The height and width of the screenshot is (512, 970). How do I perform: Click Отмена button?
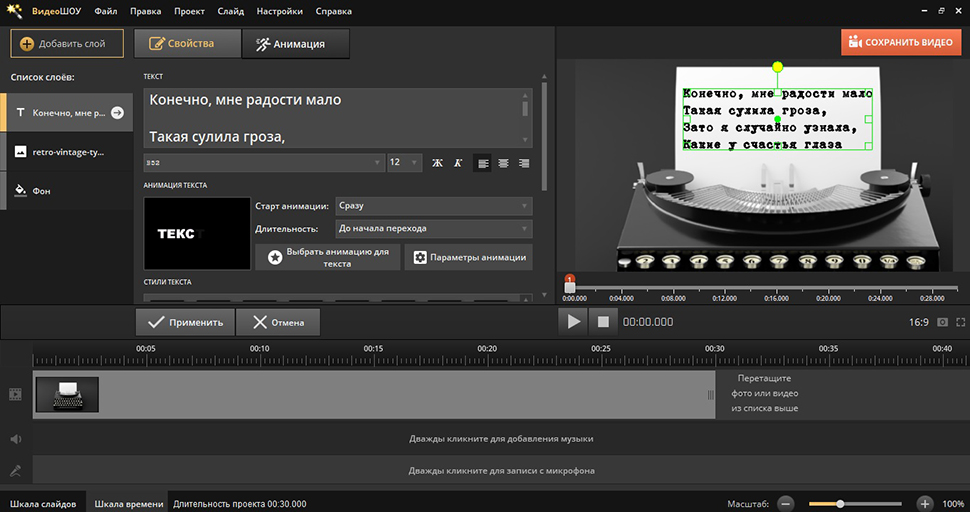(278, 322)
